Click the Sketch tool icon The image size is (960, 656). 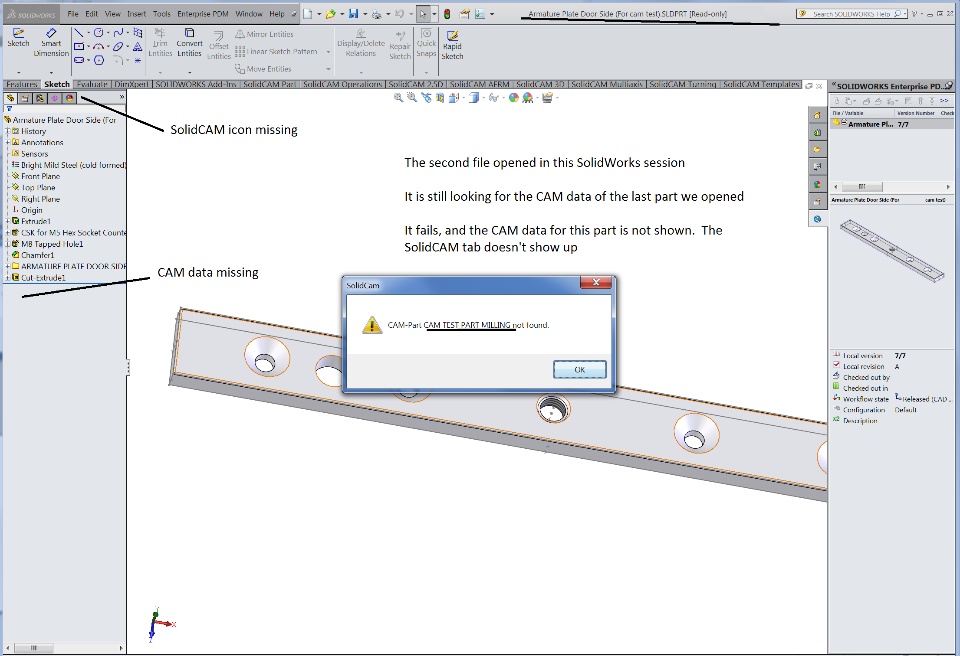(x=18, y=33)
